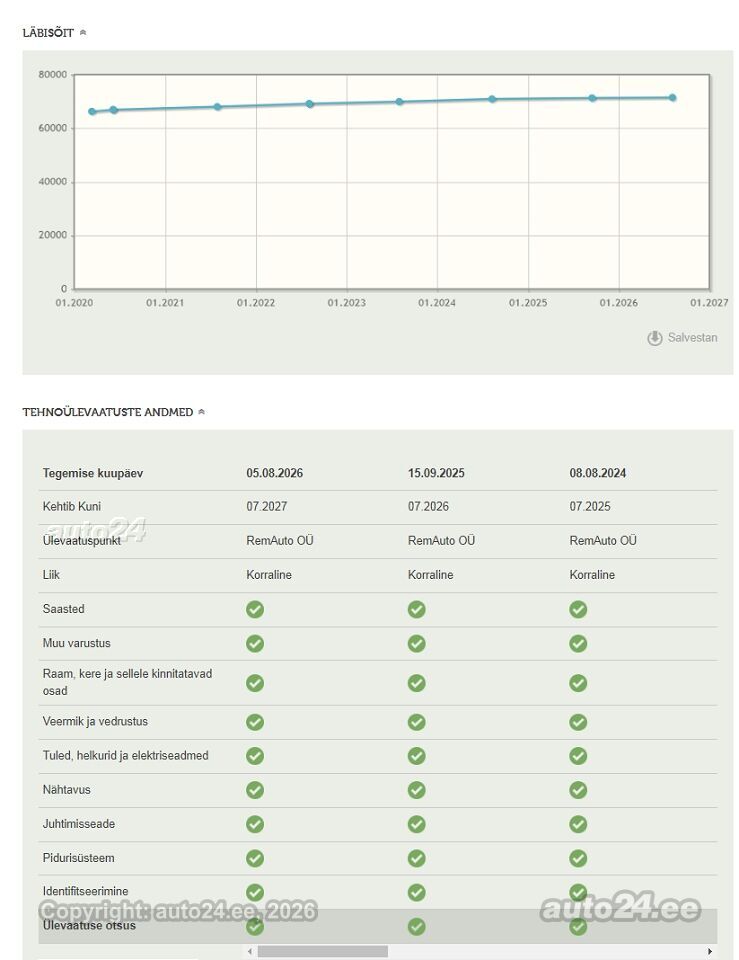The height and width of the screenshot is (960, 739).
Task: Select the 05.08.2026 inspection date header
Action: [x=274, y=473]
